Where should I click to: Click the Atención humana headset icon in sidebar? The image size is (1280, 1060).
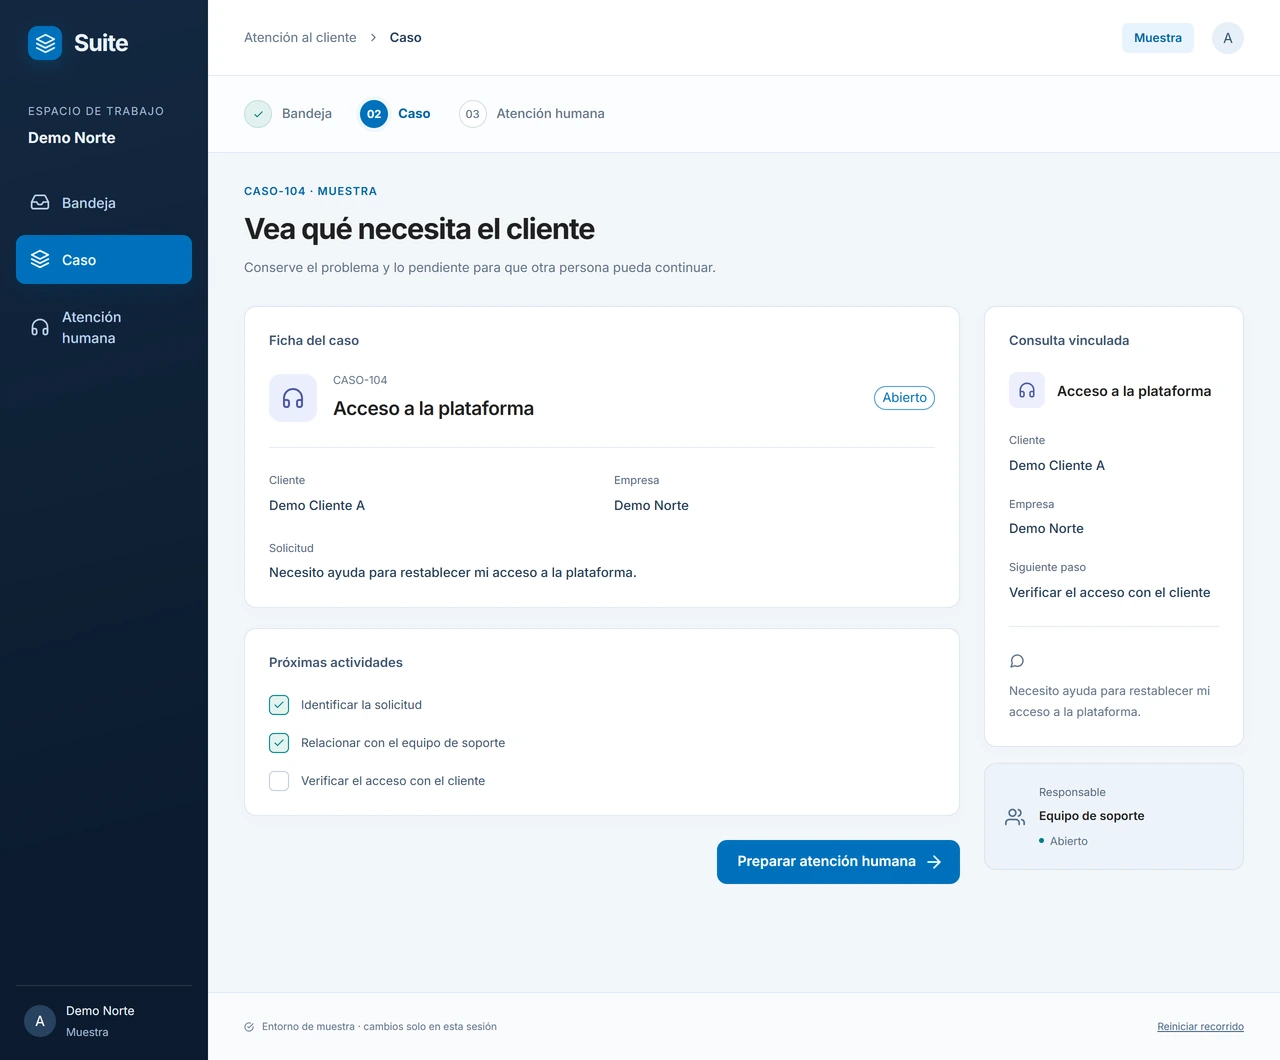(x=40, y=328)
